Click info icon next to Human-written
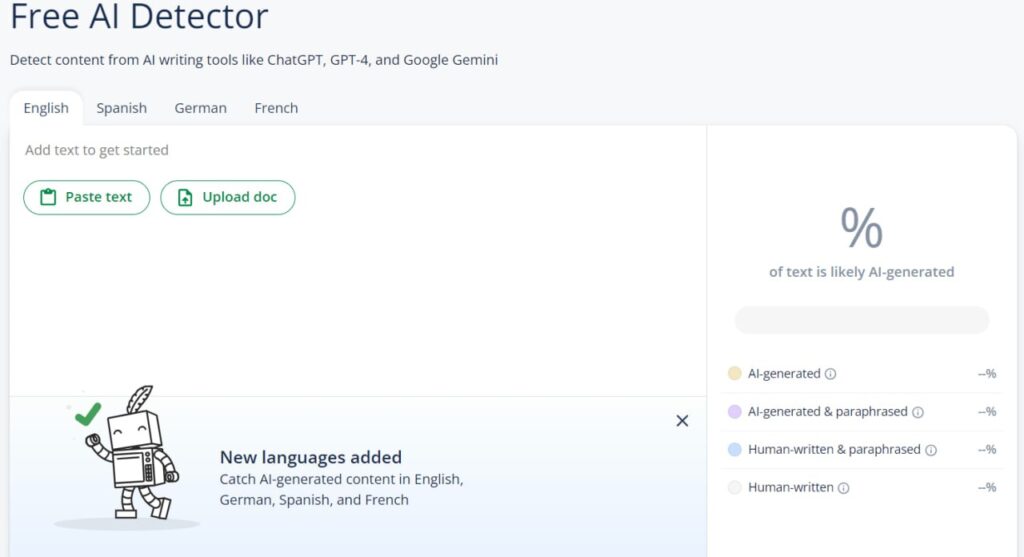 pyautogui.click(x=843, y=488)
